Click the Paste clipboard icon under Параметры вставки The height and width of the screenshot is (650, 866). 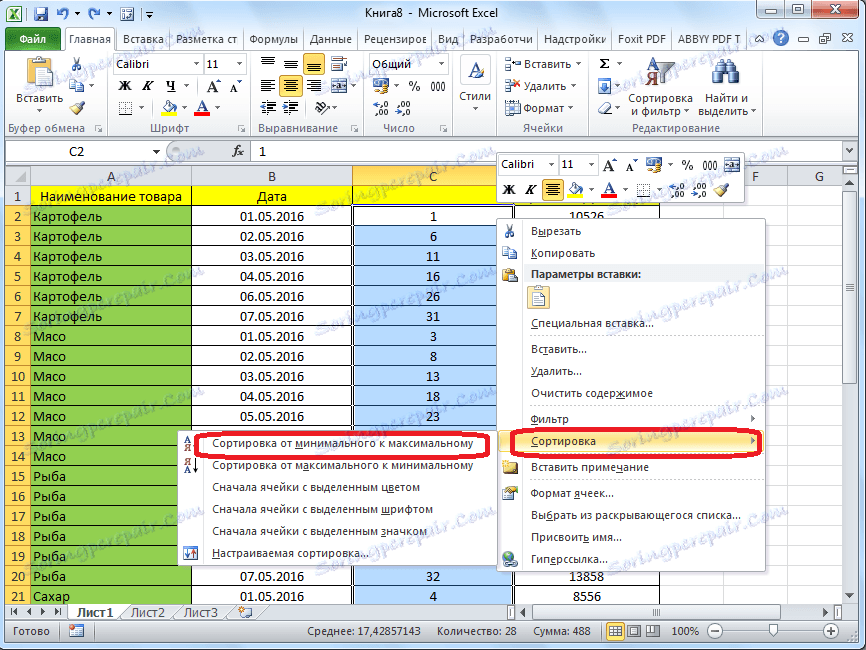pyautogui.click(x=540, y=297)
